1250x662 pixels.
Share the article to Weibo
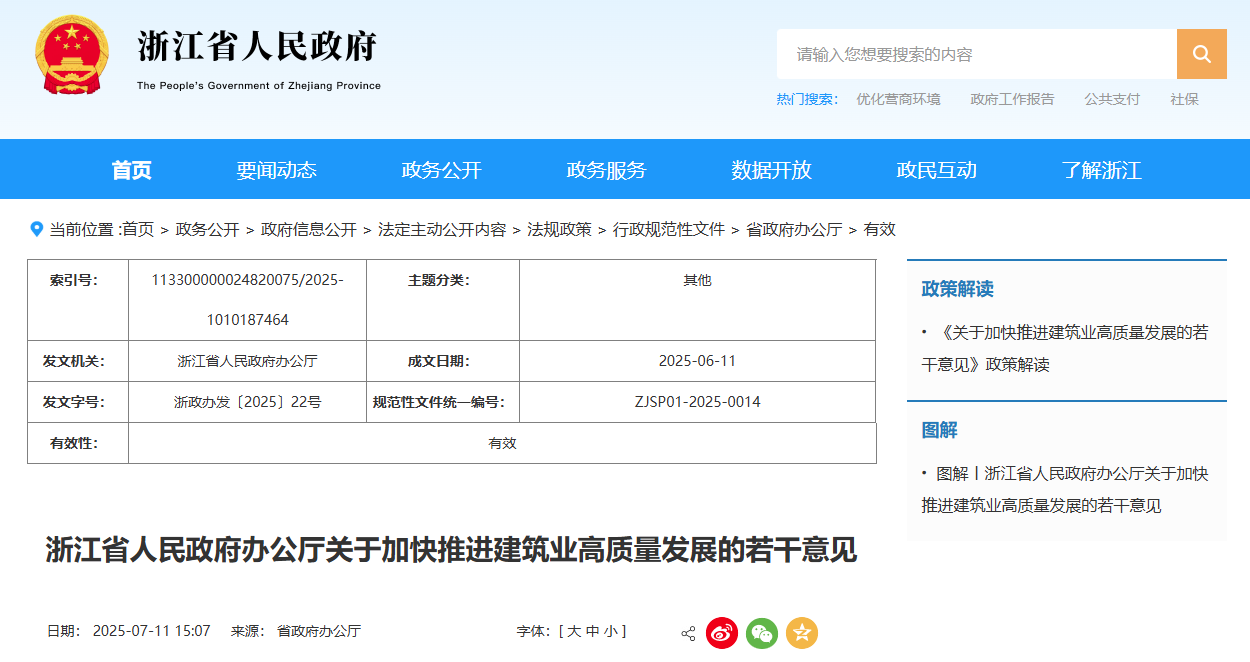pos(722,632)
